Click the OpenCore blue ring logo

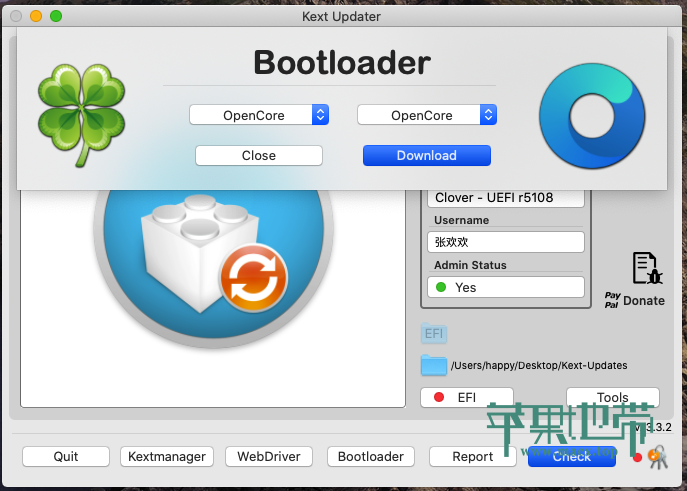click(x=592, y=116)
